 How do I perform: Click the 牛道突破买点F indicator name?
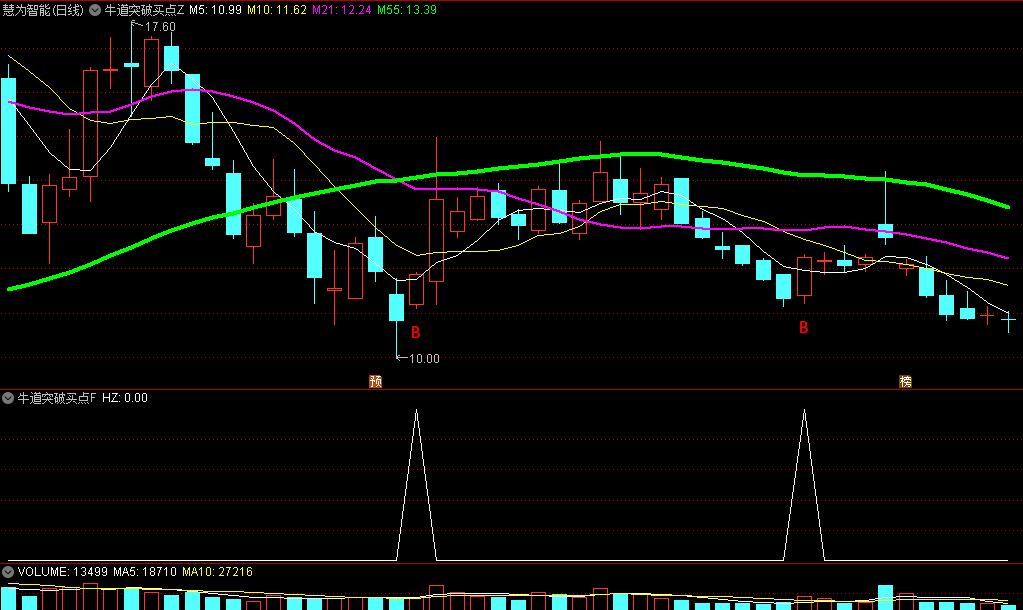pyautogui.click(x=57, y=398)
